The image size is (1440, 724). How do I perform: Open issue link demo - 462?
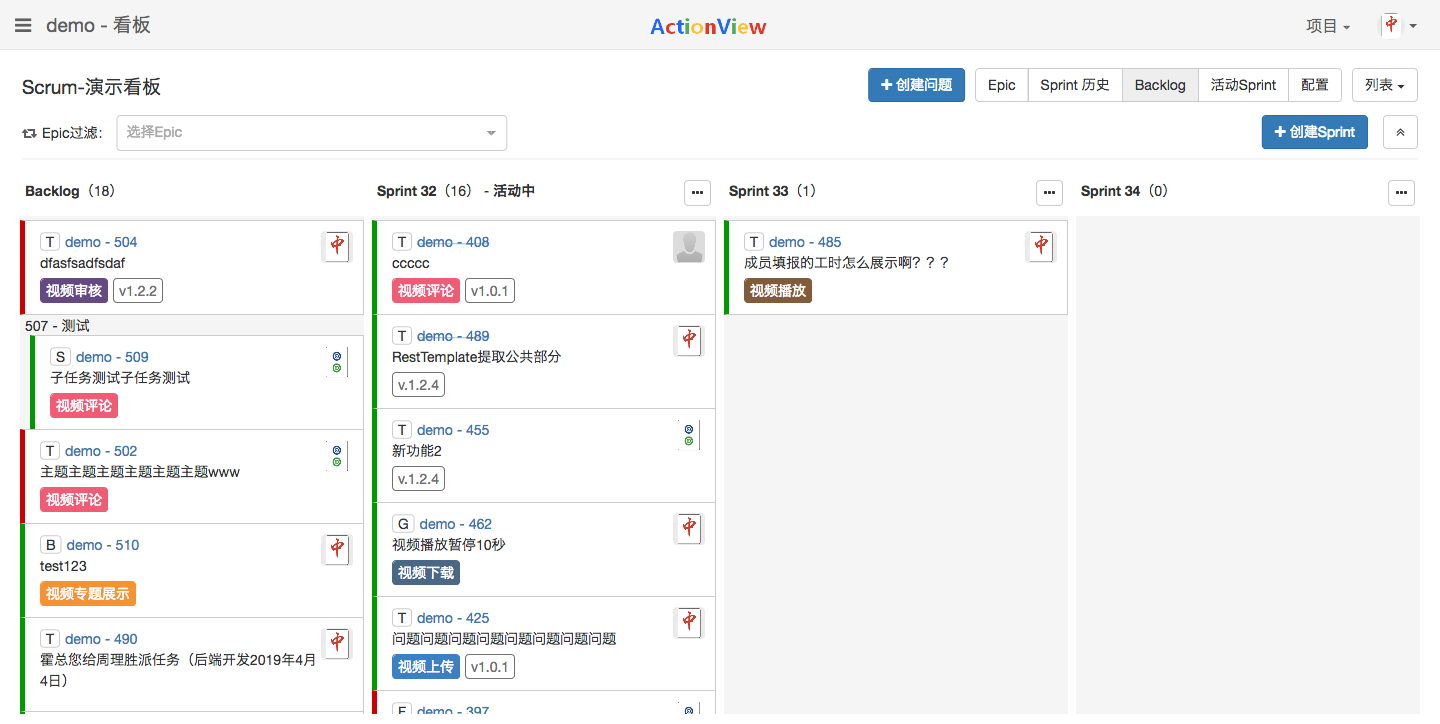coord(455,524)
